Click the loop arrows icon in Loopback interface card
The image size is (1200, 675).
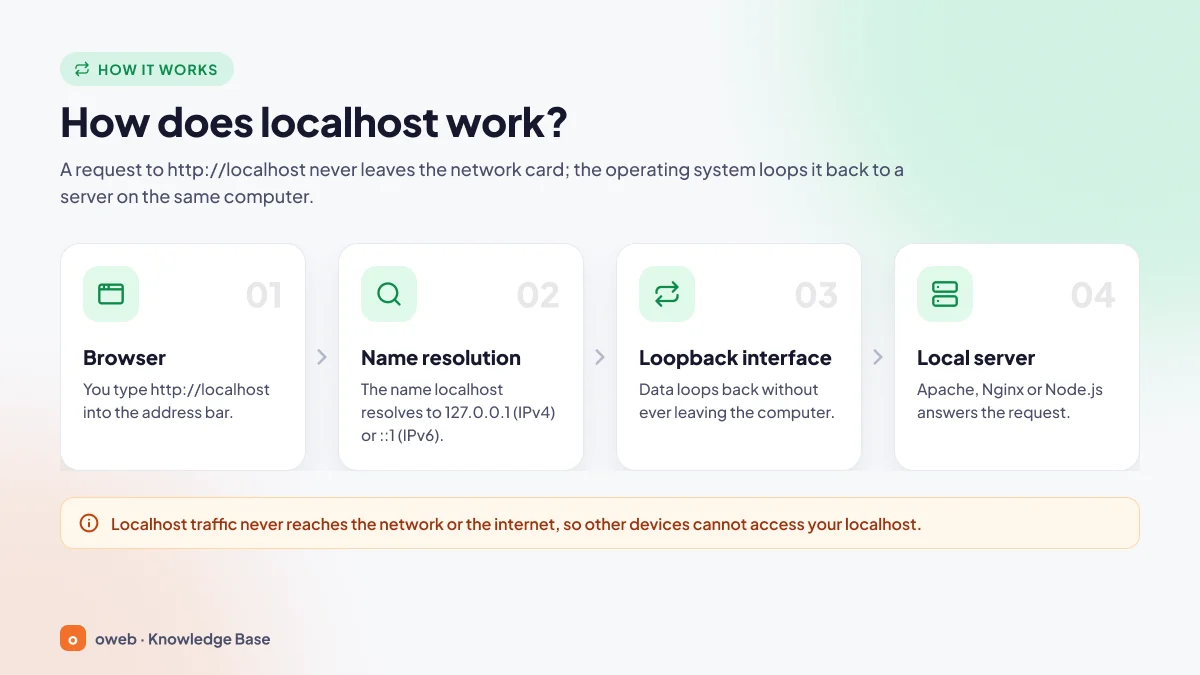(667, 294)
